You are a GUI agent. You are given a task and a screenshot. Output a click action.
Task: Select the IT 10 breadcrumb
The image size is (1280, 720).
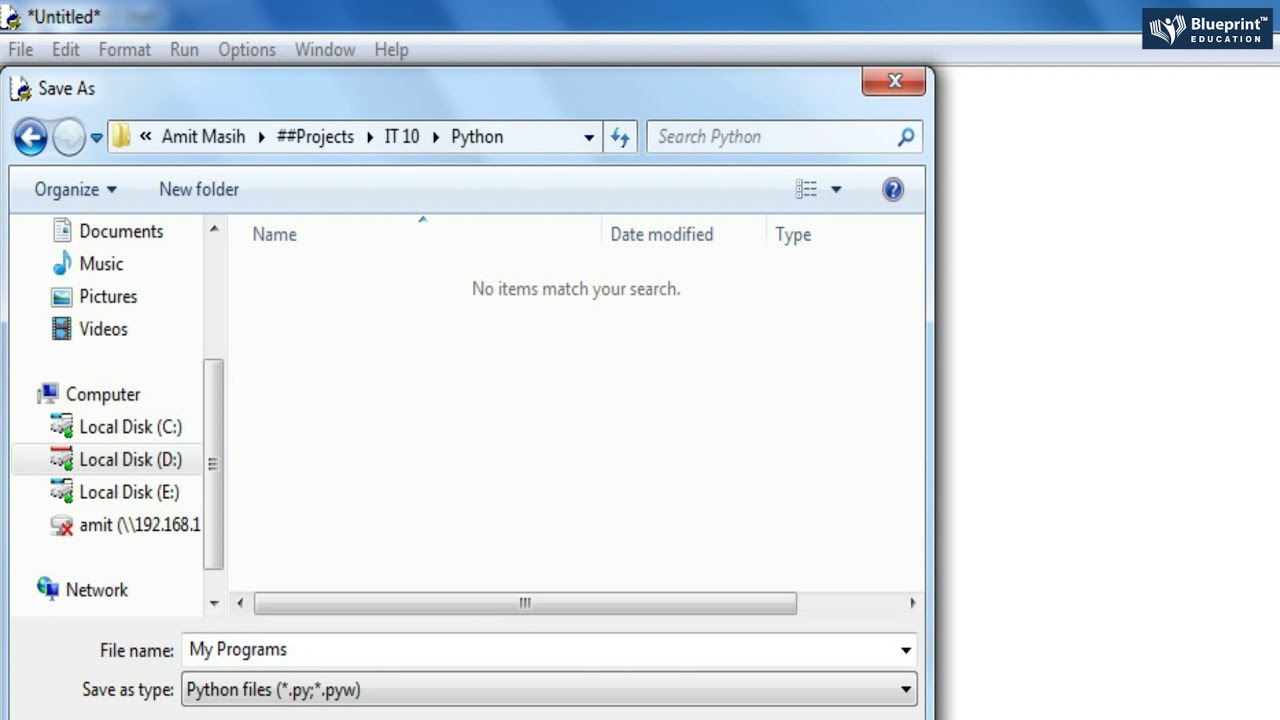402,137
